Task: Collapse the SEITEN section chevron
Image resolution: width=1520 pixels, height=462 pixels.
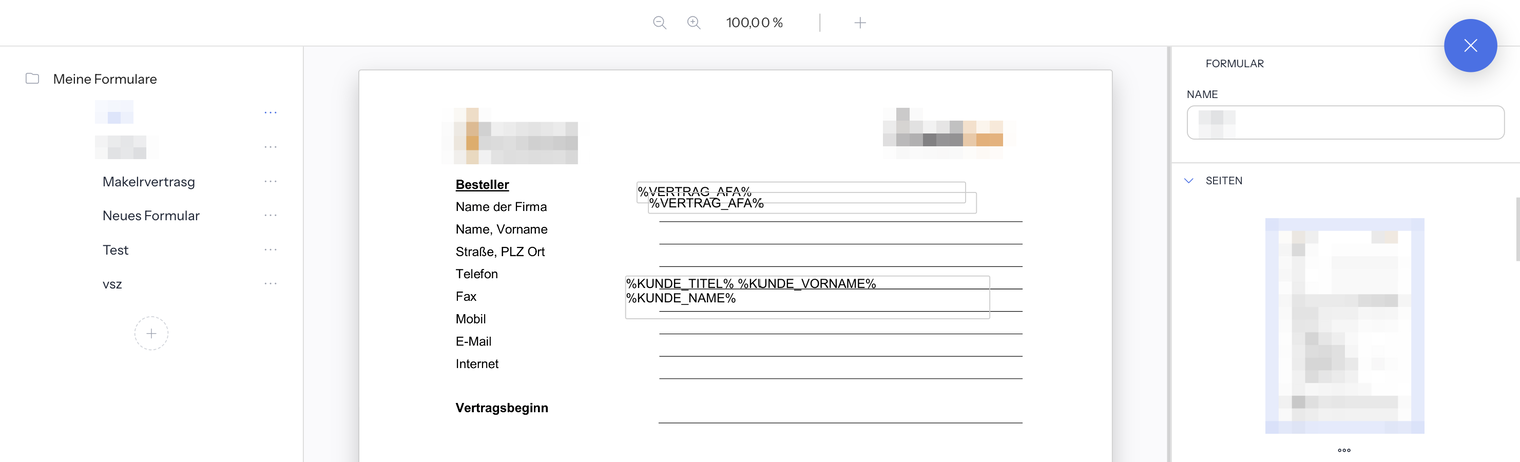Action: tap(1189, 181)
